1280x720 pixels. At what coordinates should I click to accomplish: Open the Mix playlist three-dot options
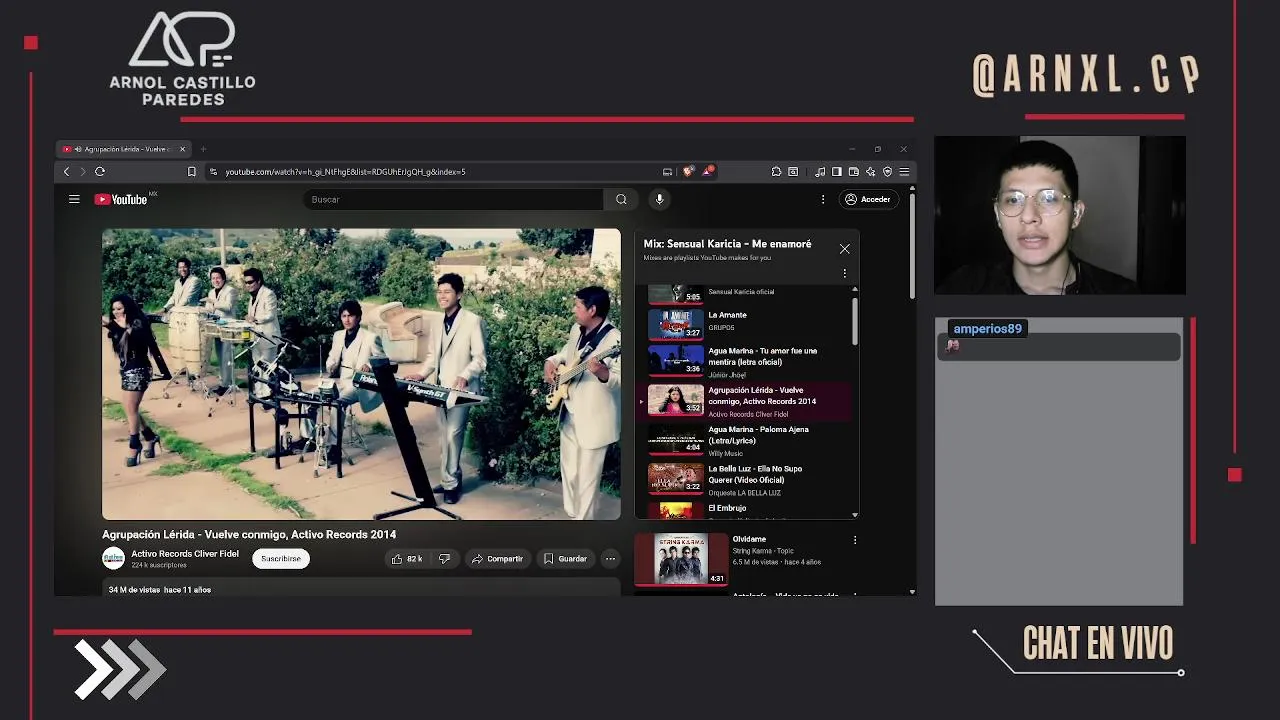coord(844,273)
